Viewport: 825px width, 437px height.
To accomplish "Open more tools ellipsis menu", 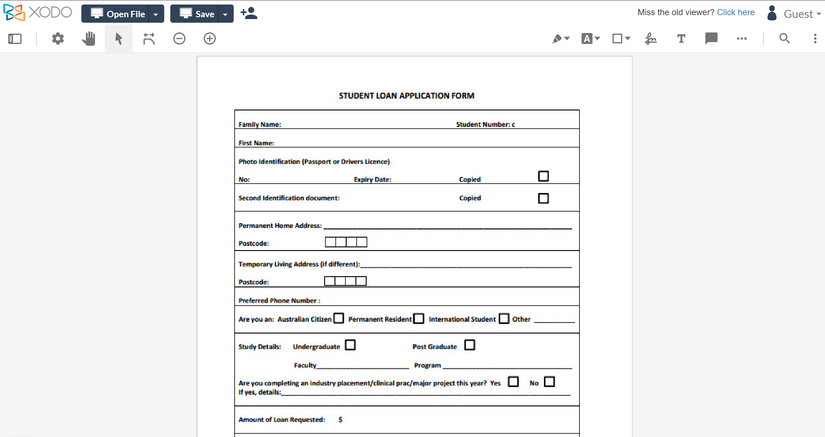I will click(x=742, y=38).
